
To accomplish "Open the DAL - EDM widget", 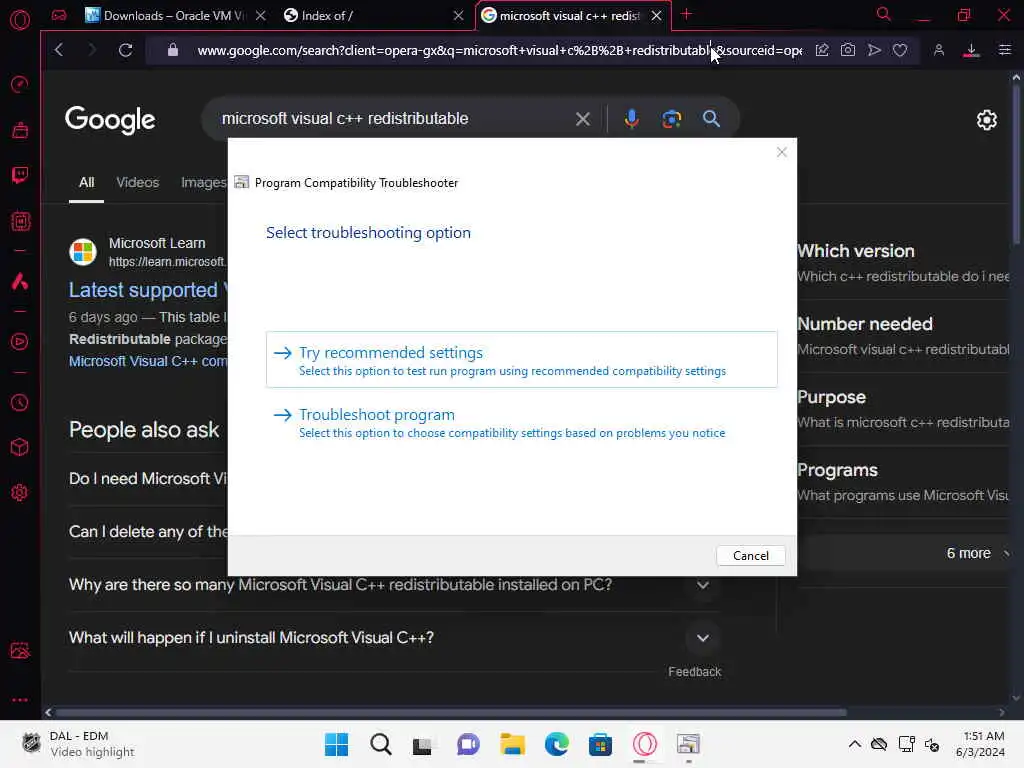I will point(78,744).
